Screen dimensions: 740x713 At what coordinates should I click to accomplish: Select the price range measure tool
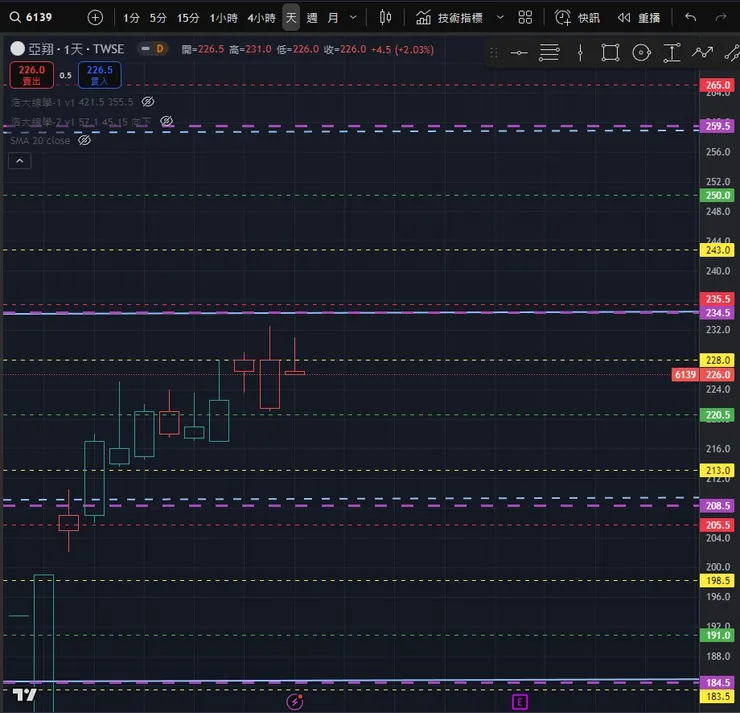[x=672, y=52]
